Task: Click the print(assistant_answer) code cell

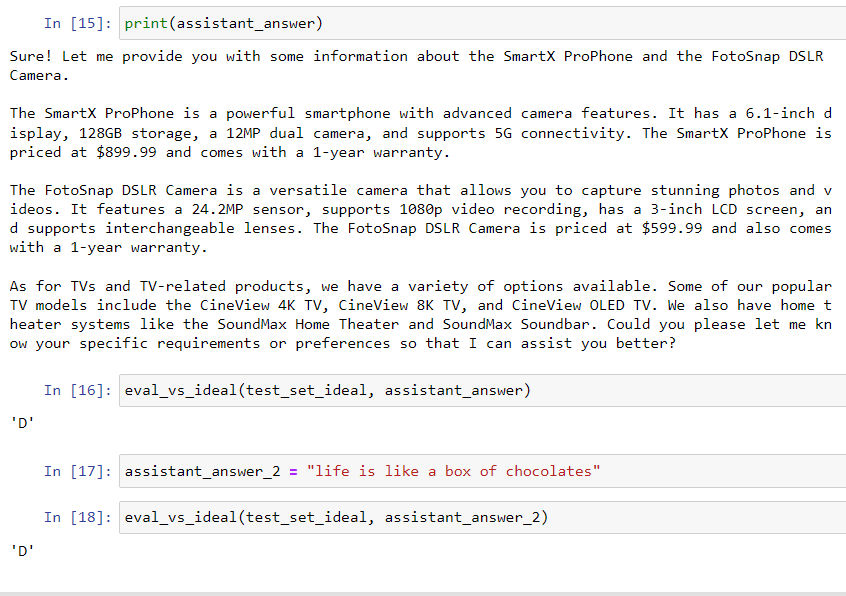Action: (482, 23)
